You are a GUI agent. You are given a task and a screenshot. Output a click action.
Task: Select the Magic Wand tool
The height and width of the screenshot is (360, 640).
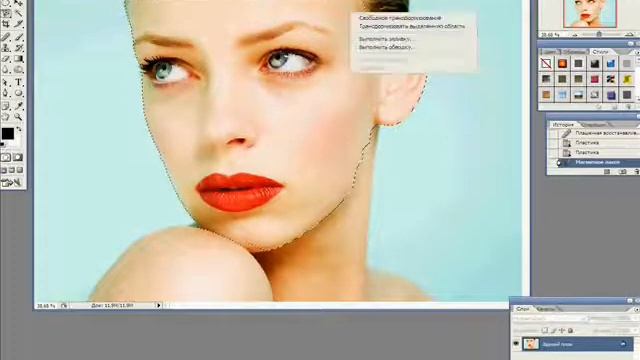click(x=18, y=14)
